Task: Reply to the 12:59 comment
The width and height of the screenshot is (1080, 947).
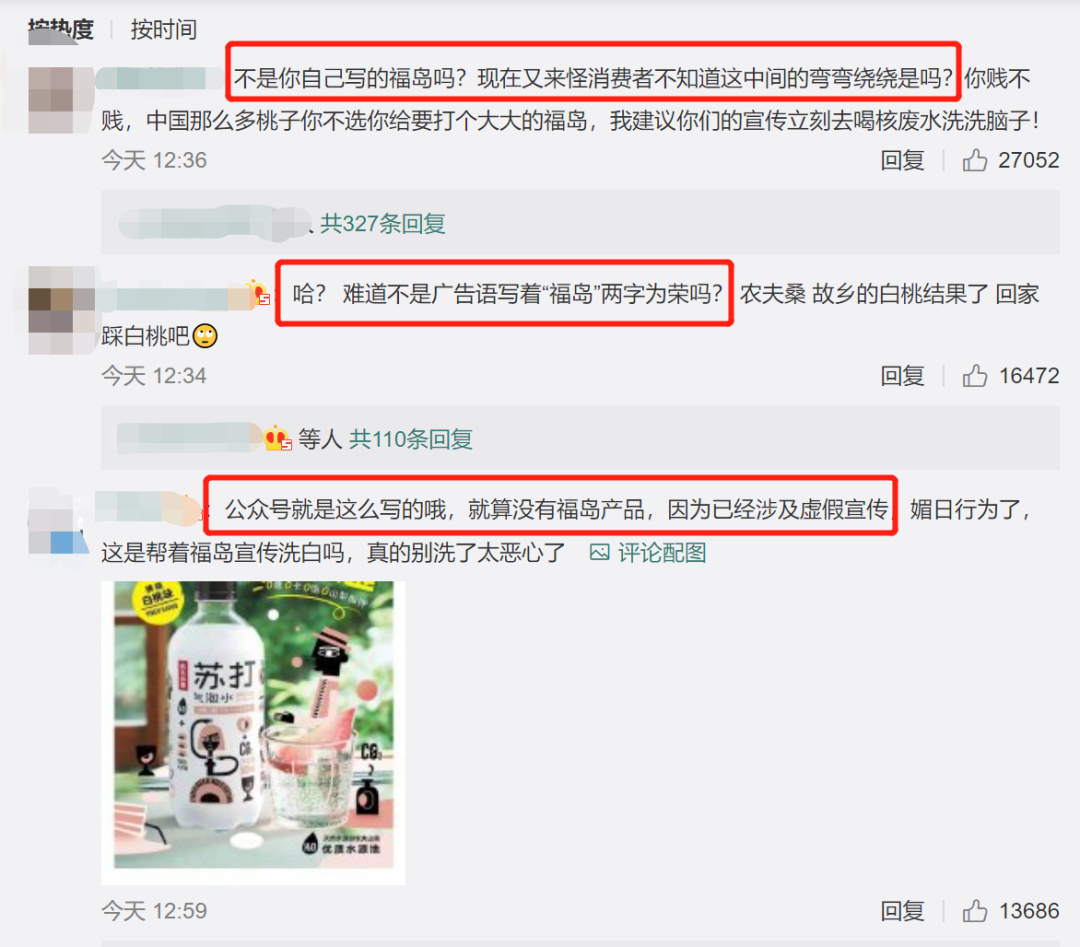Action: pos(902,911)
